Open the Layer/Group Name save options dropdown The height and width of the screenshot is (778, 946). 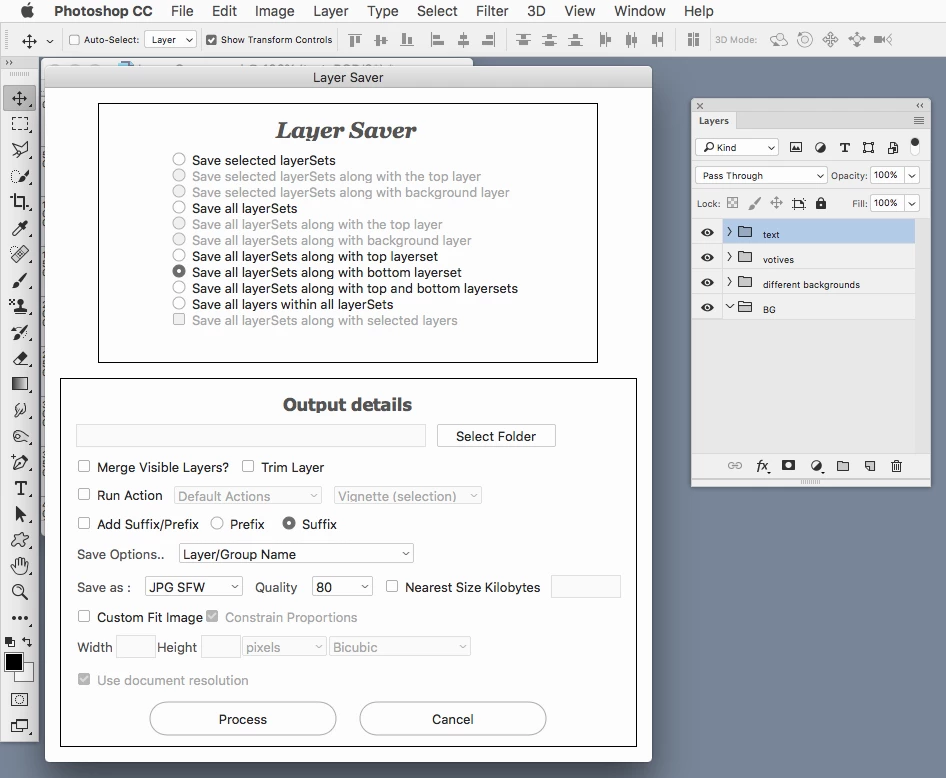(x=296, y=554)
